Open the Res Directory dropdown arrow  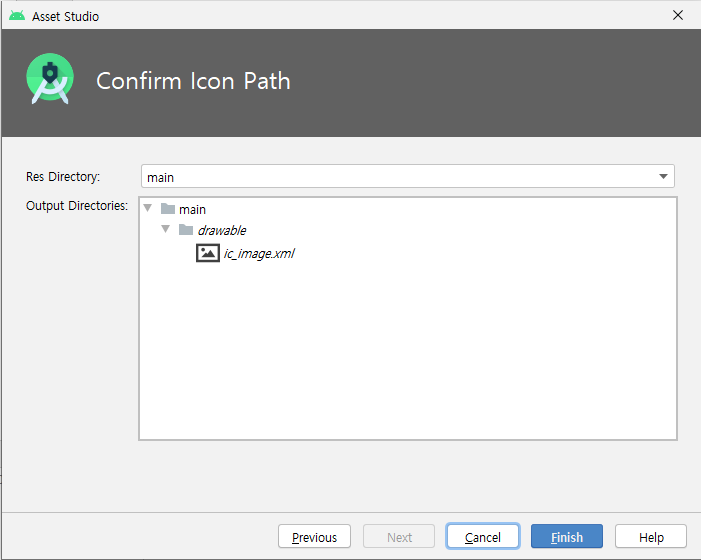pos(663,177)
